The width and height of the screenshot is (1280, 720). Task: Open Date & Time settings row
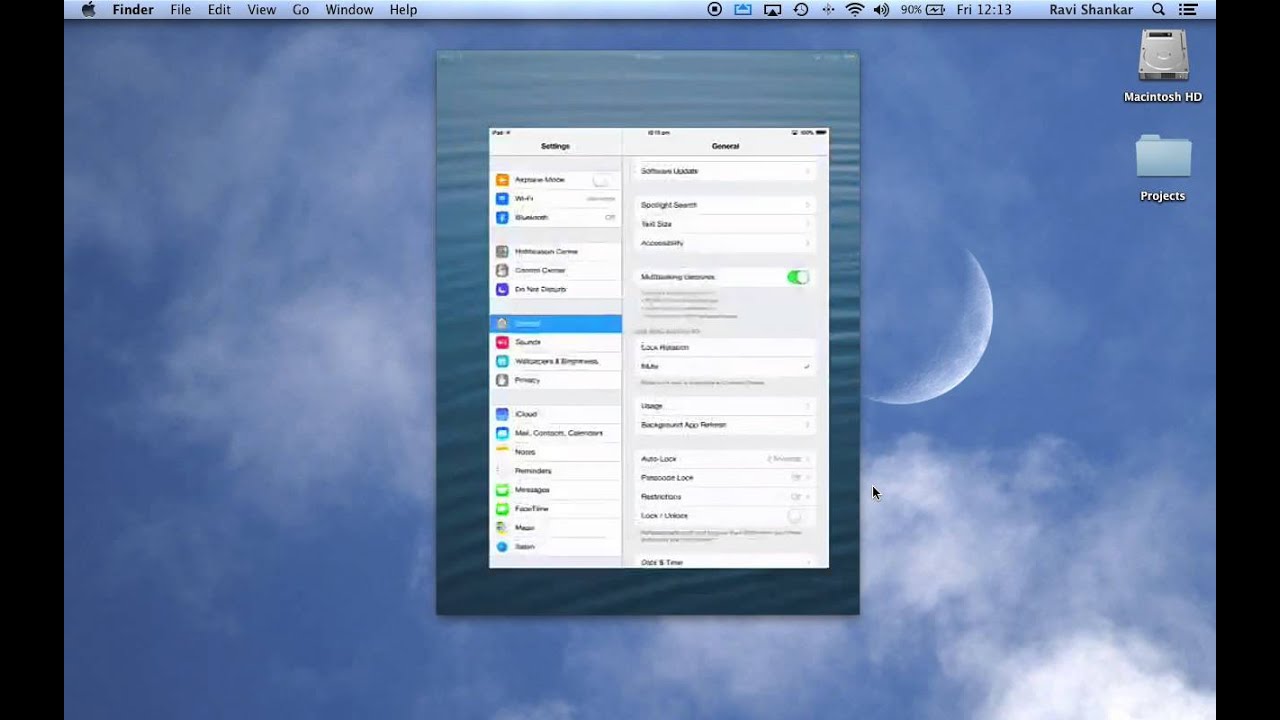pos(725,562)
